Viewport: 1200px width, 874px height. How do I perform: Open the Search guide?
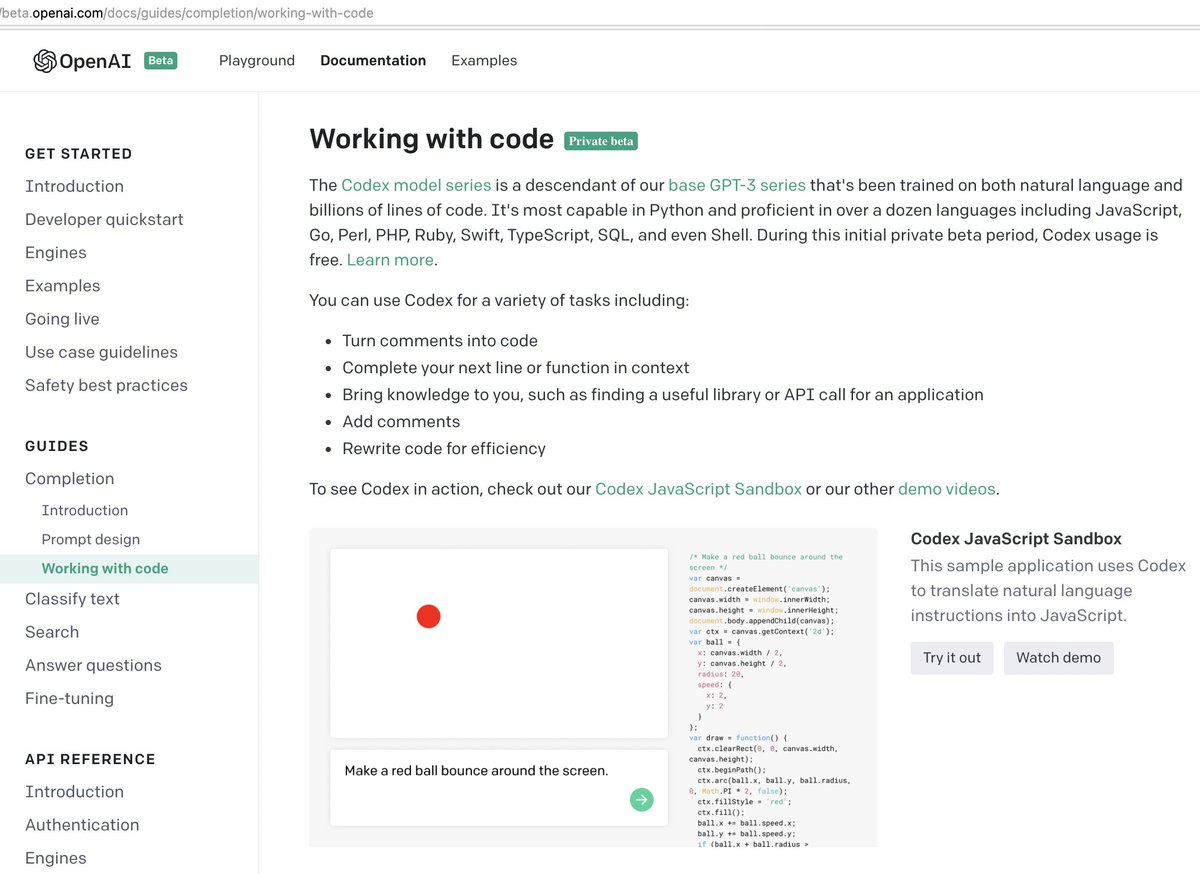pos(52,632)
